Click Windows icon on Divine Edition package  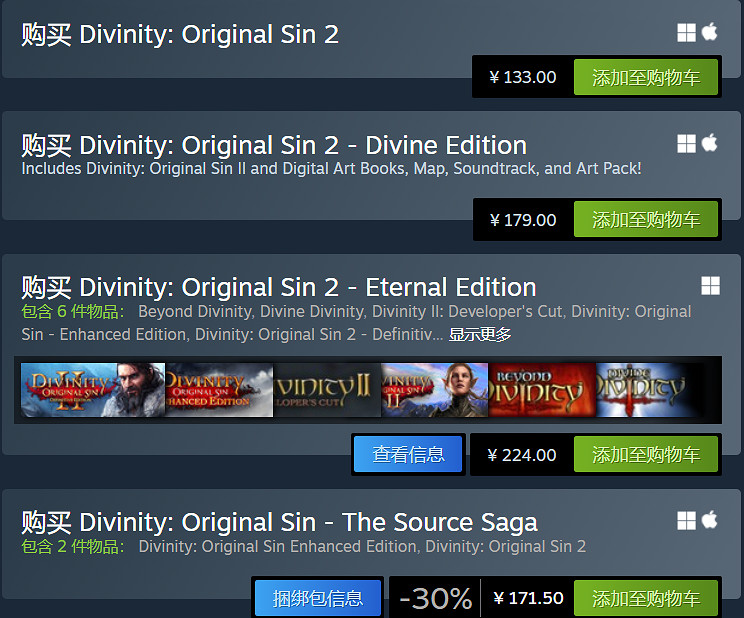click(686, 144)
